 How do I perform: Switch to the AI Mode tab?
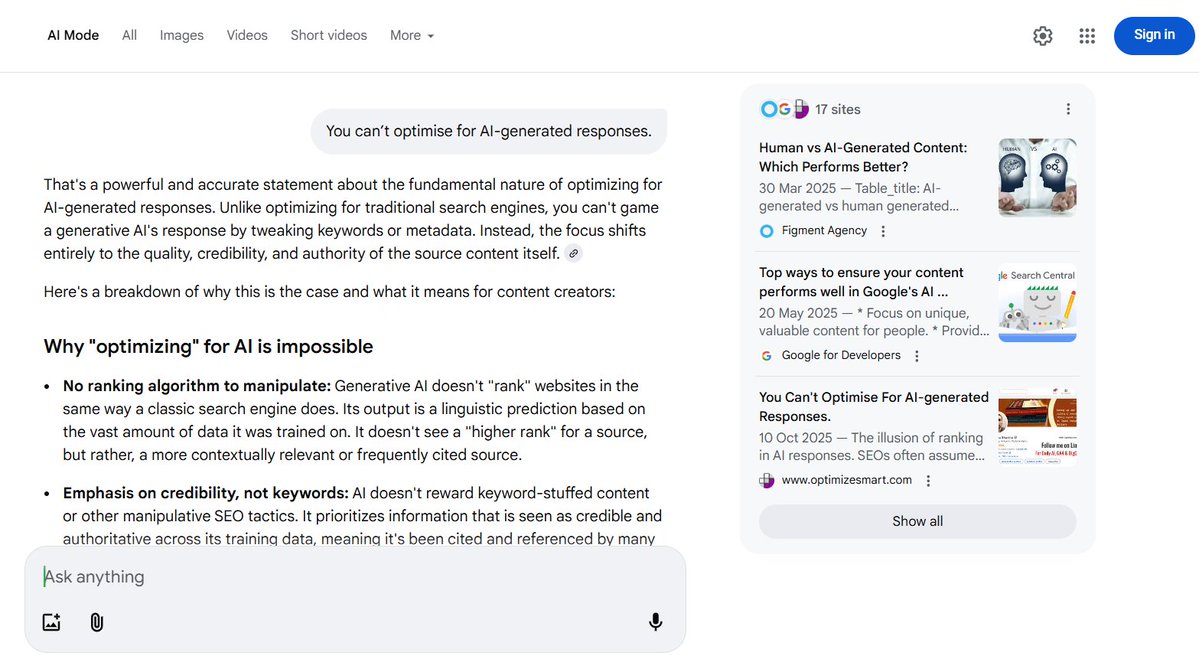[x=73, y=35]
